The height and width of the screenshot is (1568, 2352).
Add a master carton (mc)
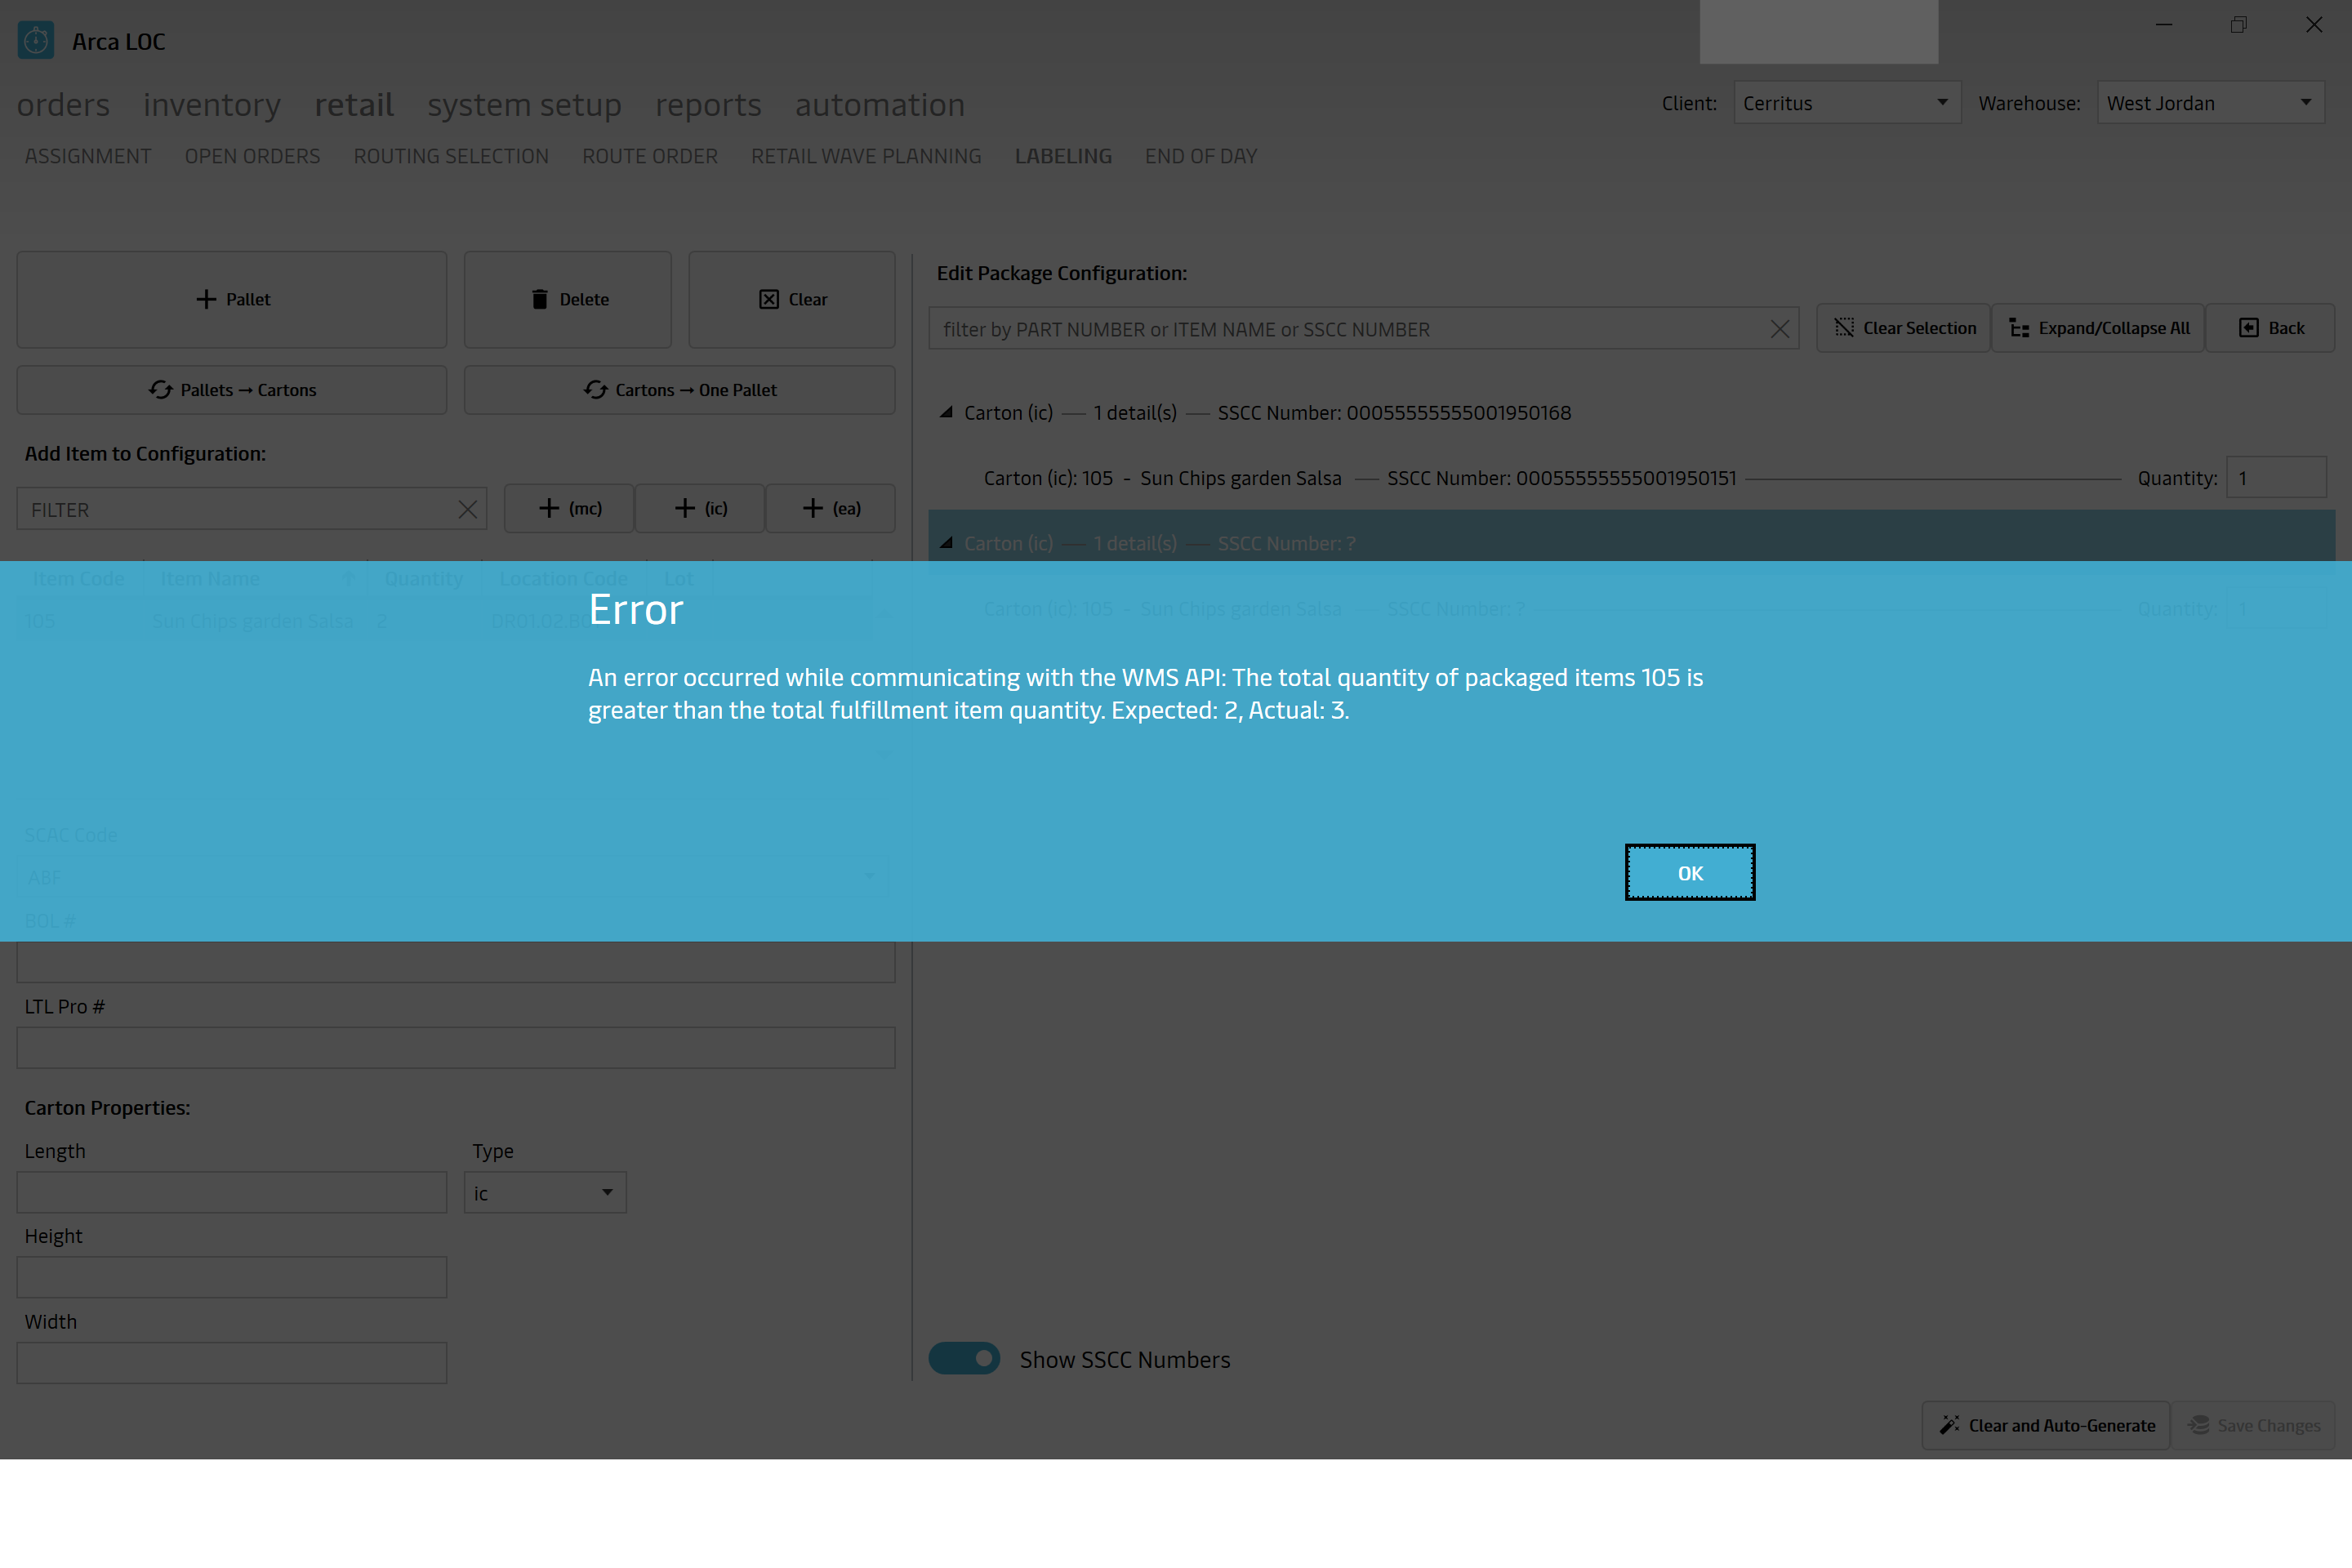pos(569,508)
